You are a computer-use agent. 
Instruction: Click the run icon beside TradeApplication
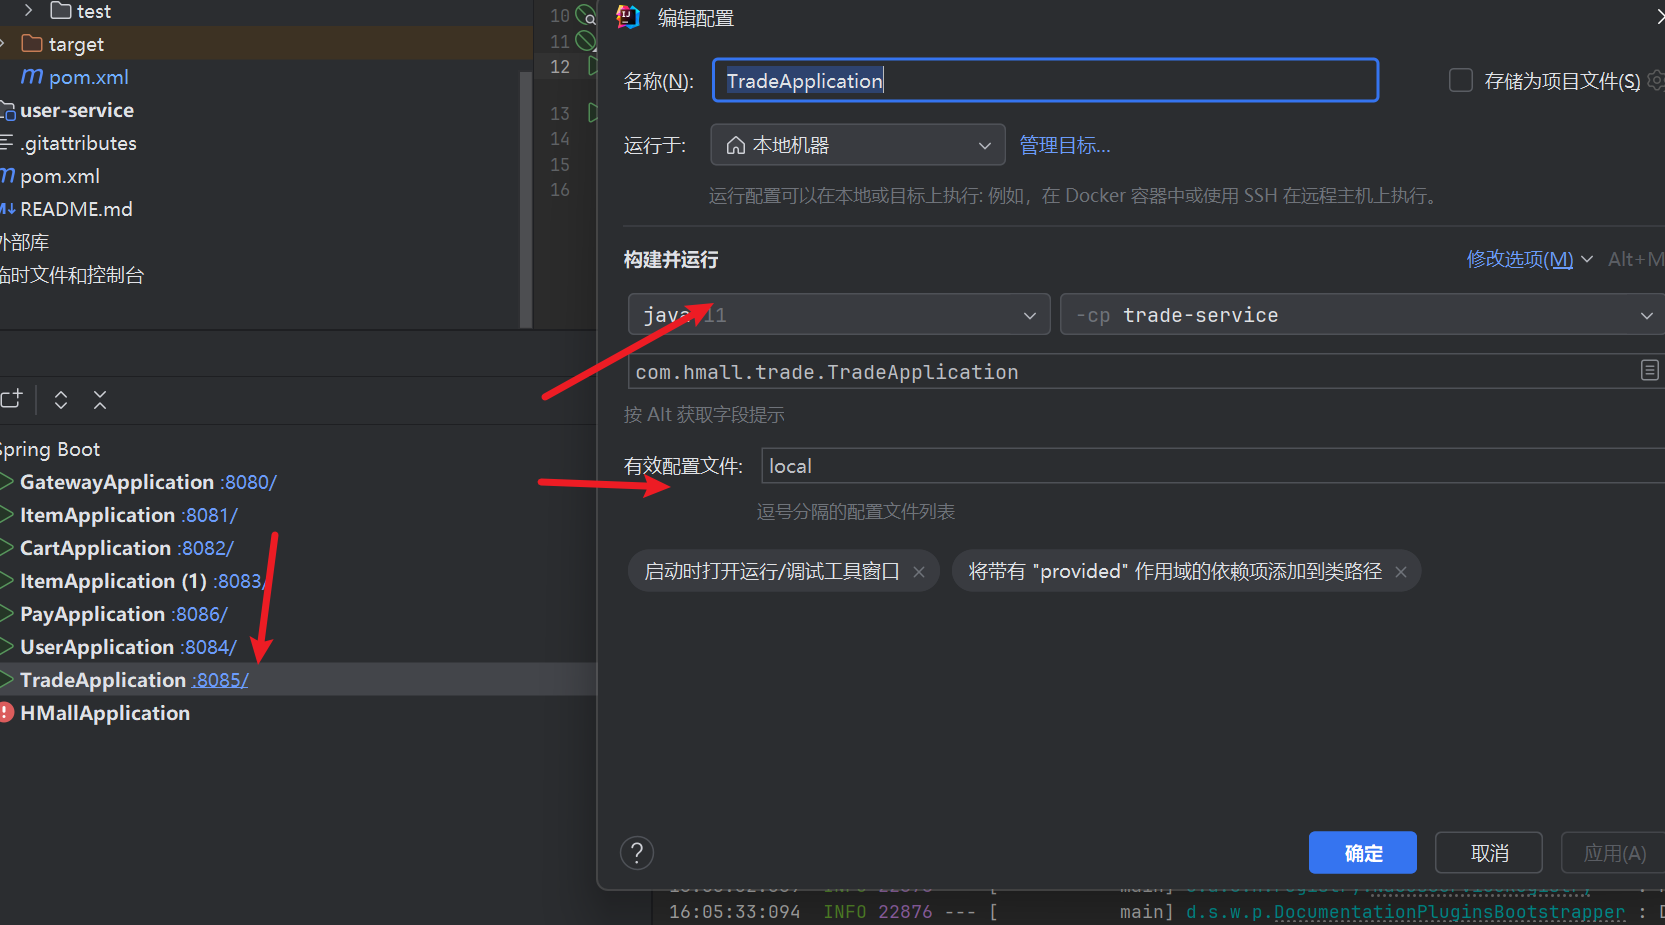7,680
